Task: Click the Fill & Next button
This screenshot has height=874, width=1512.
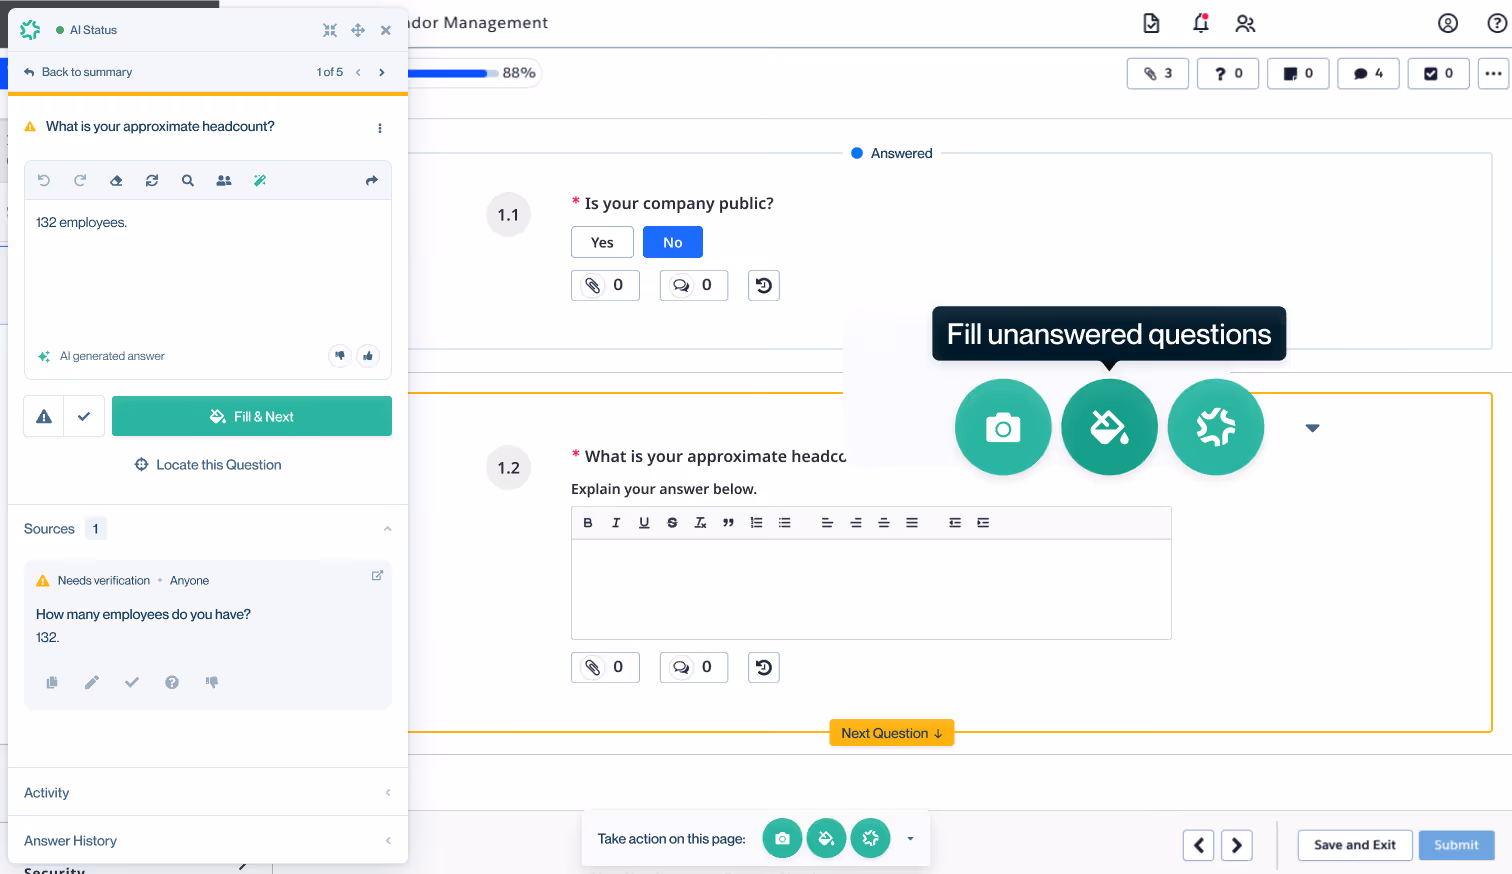Action: click(x=252, y=417)
